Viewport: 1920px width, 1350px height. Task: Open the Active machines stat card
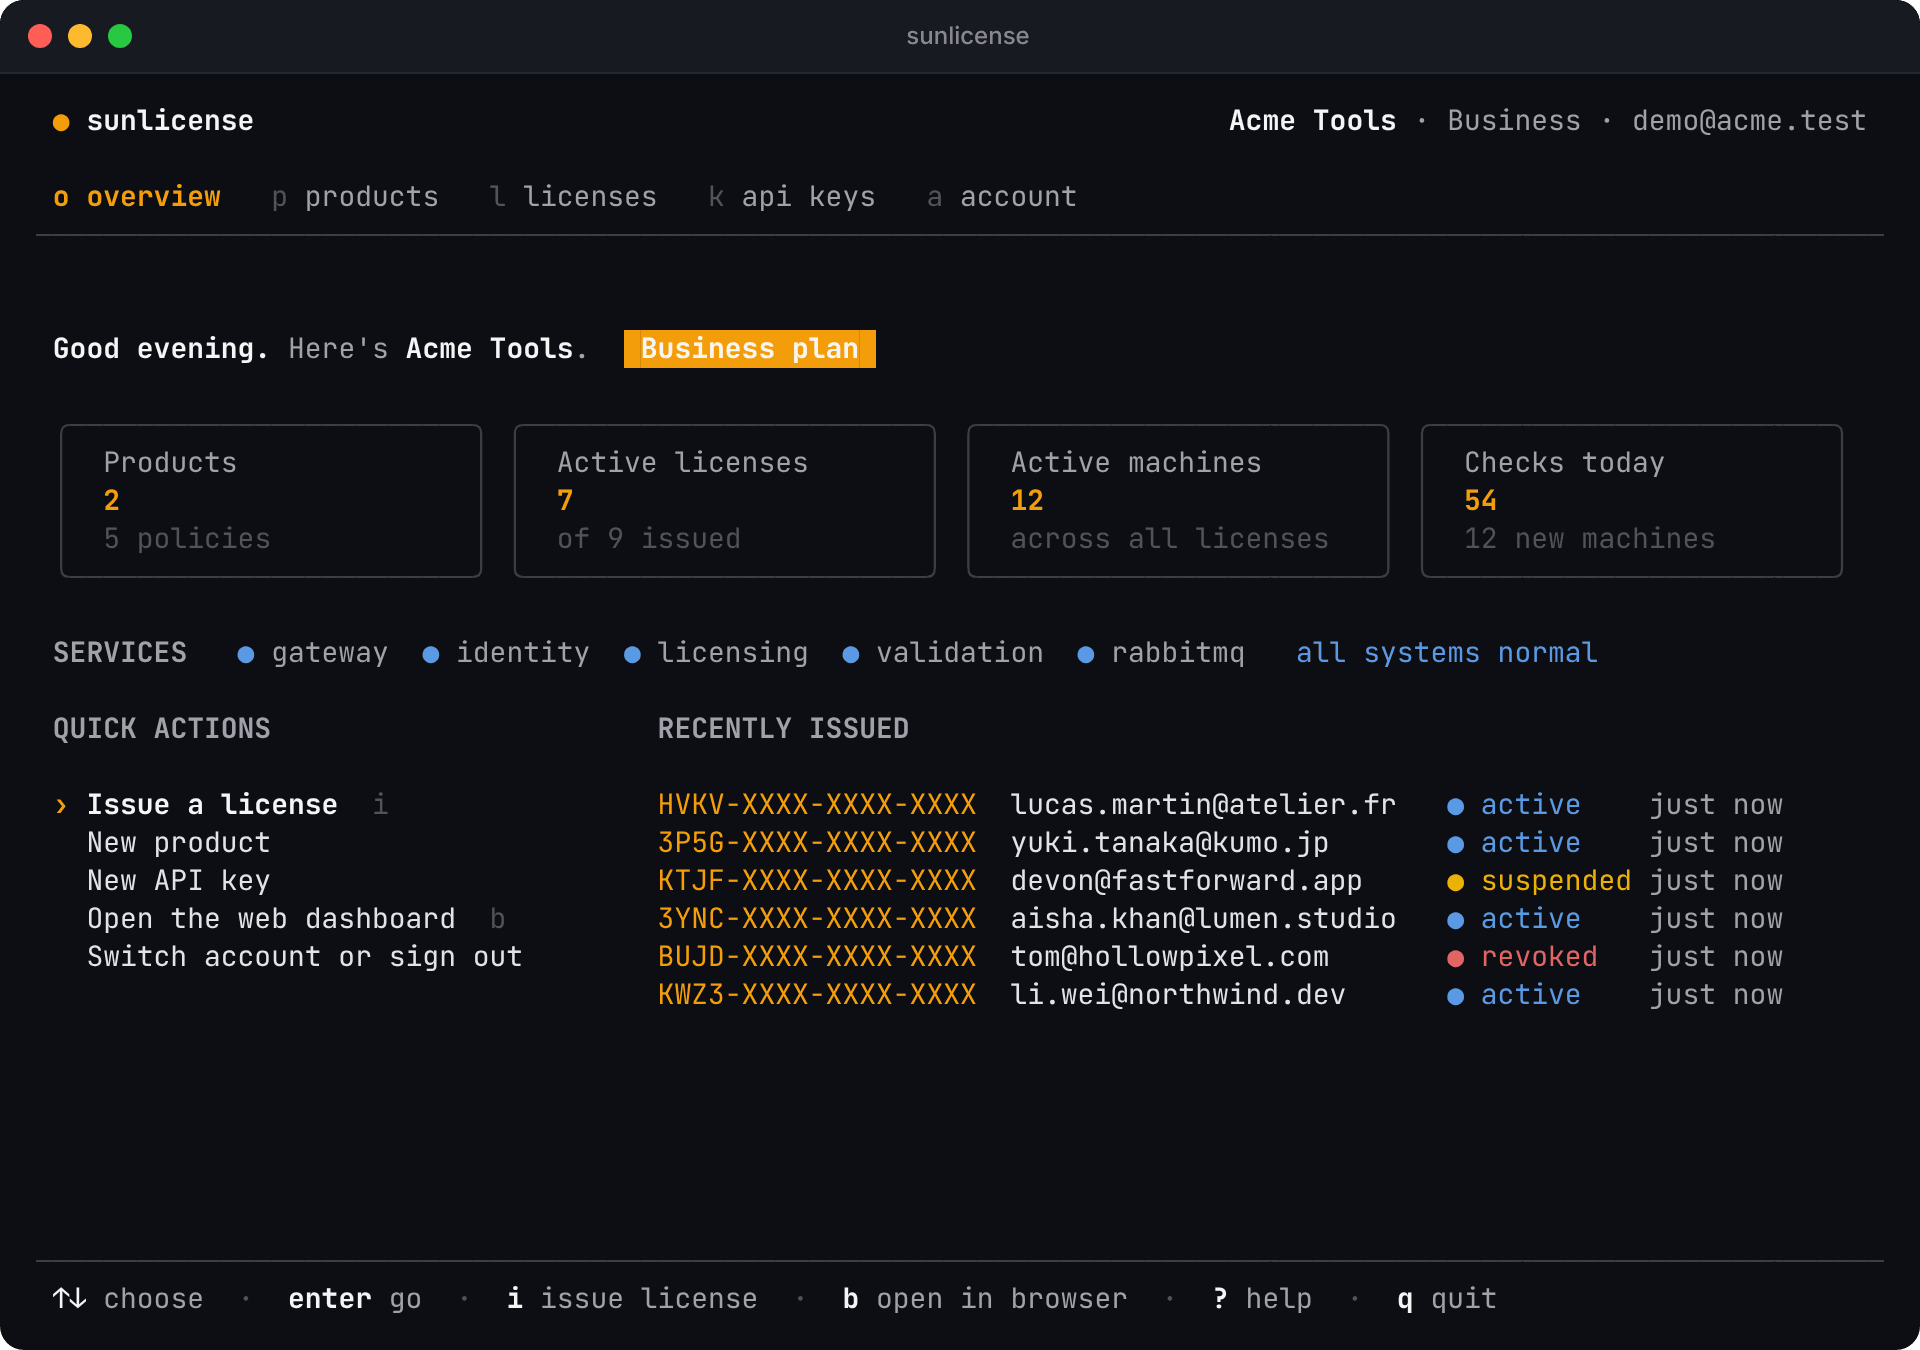point(1178,501)
